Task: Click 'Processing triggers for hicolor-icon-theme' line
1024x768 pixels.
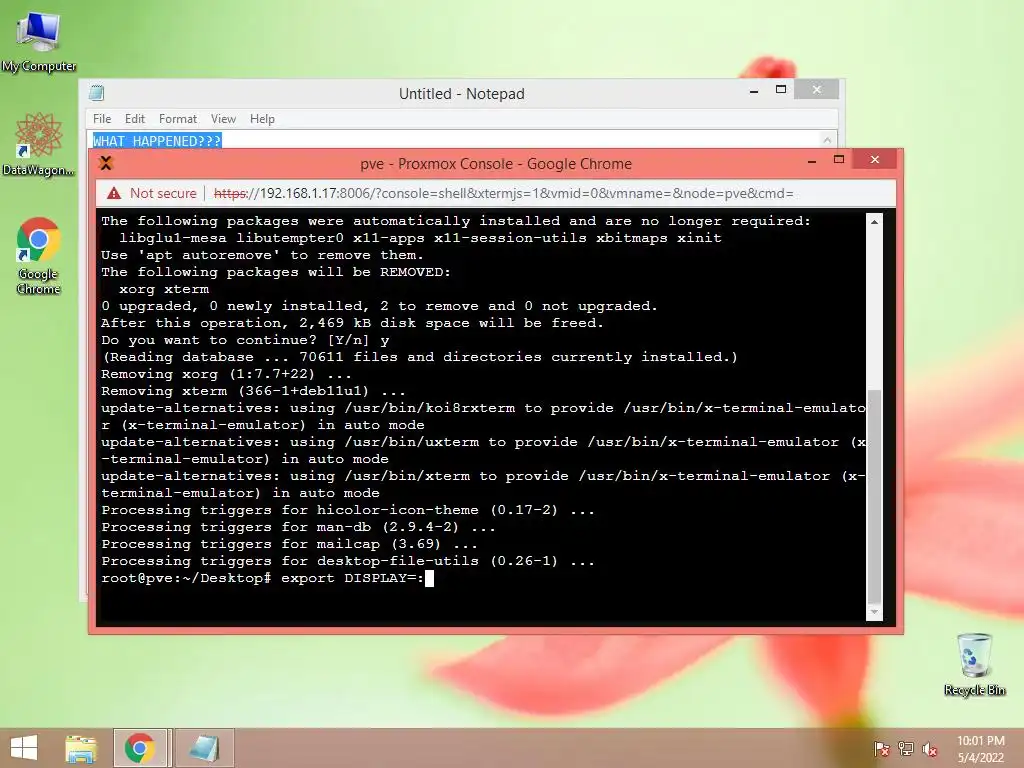Action: coord(348,510)
